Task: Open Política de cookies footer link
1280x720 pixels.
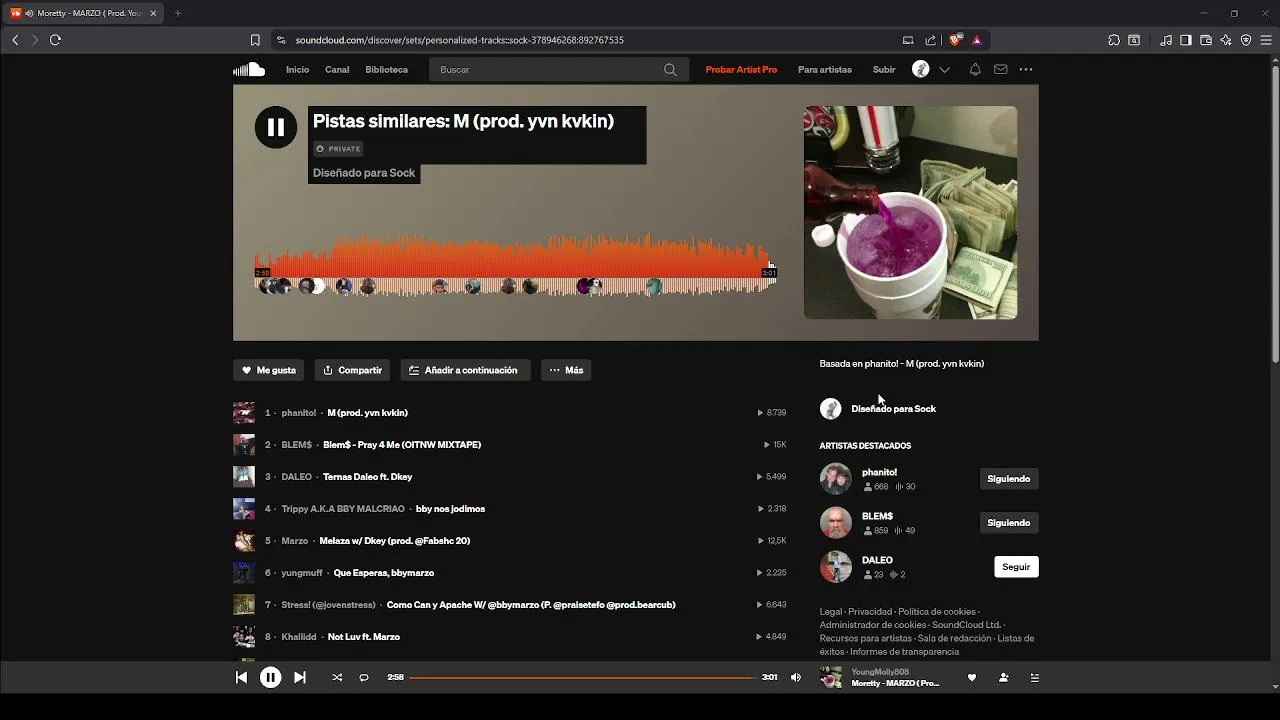Action: [937, 612]
